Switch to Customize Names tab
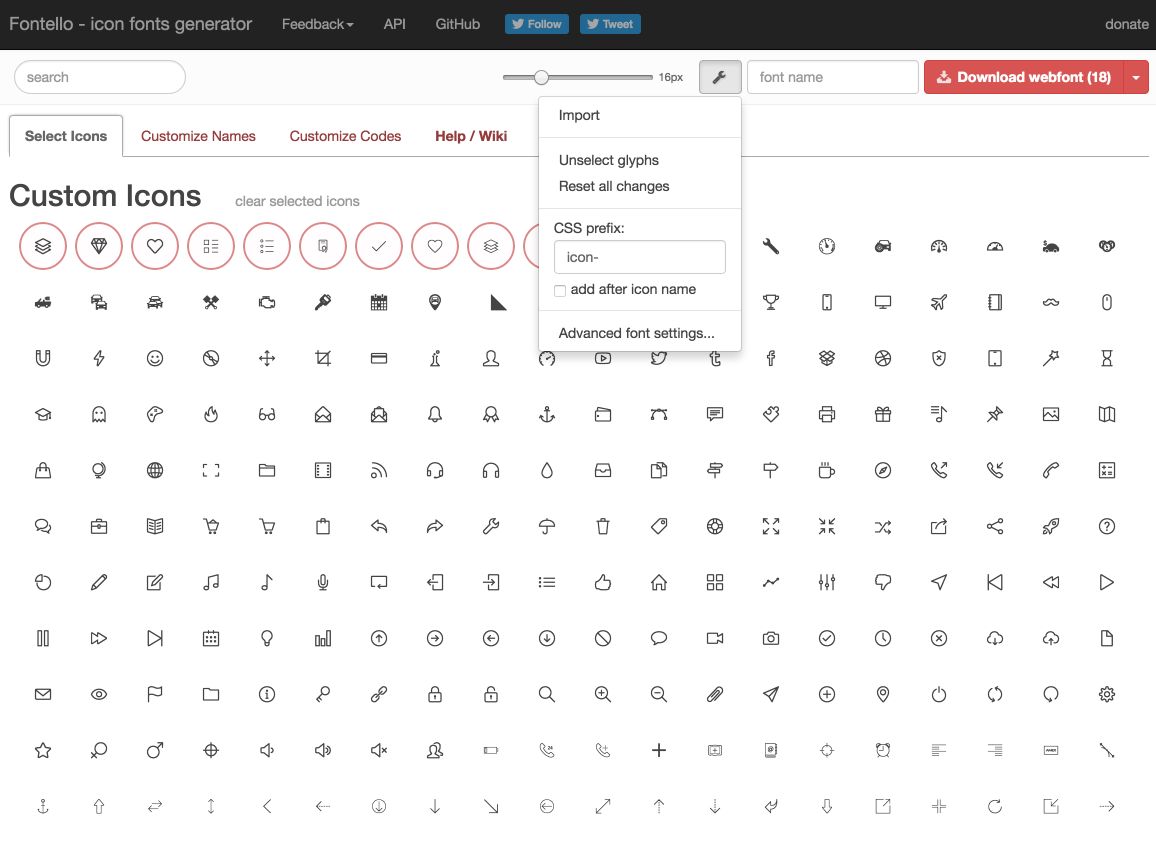1156x850 pixels. click(198, 136)
